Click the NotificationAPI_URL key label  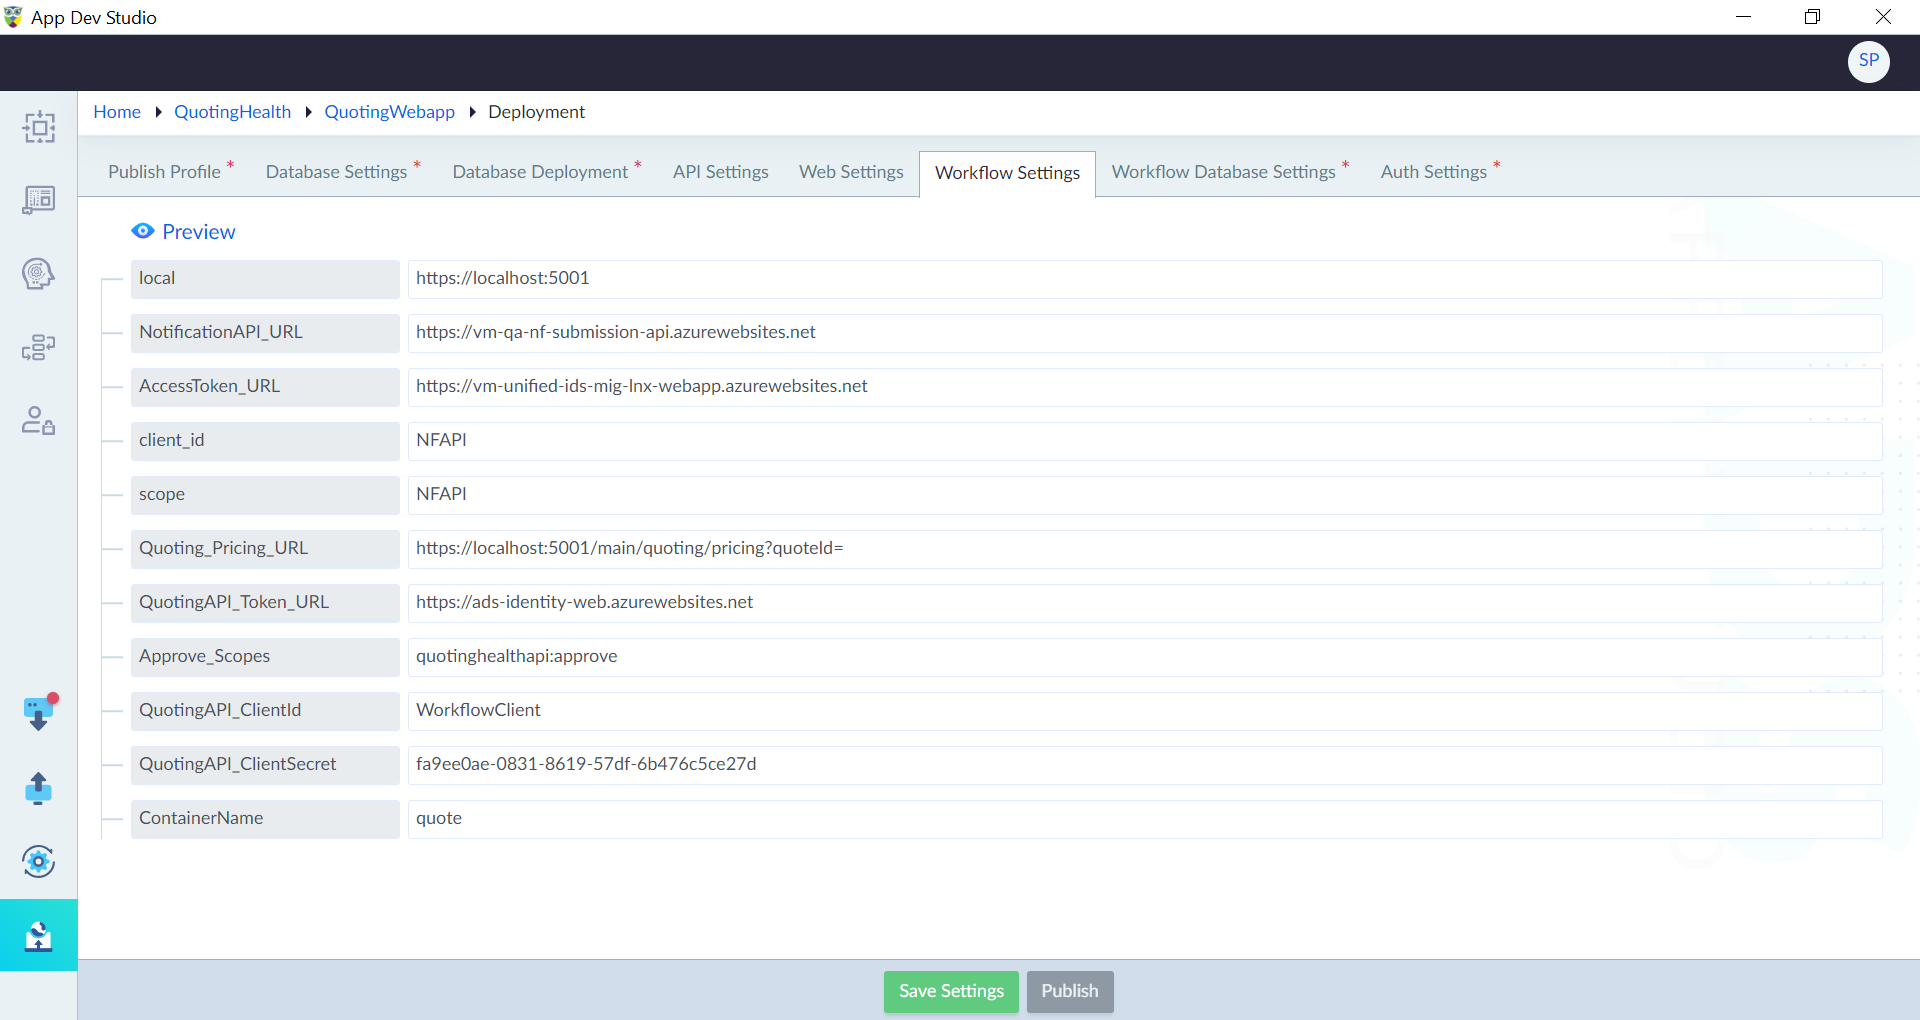(265, 333)
